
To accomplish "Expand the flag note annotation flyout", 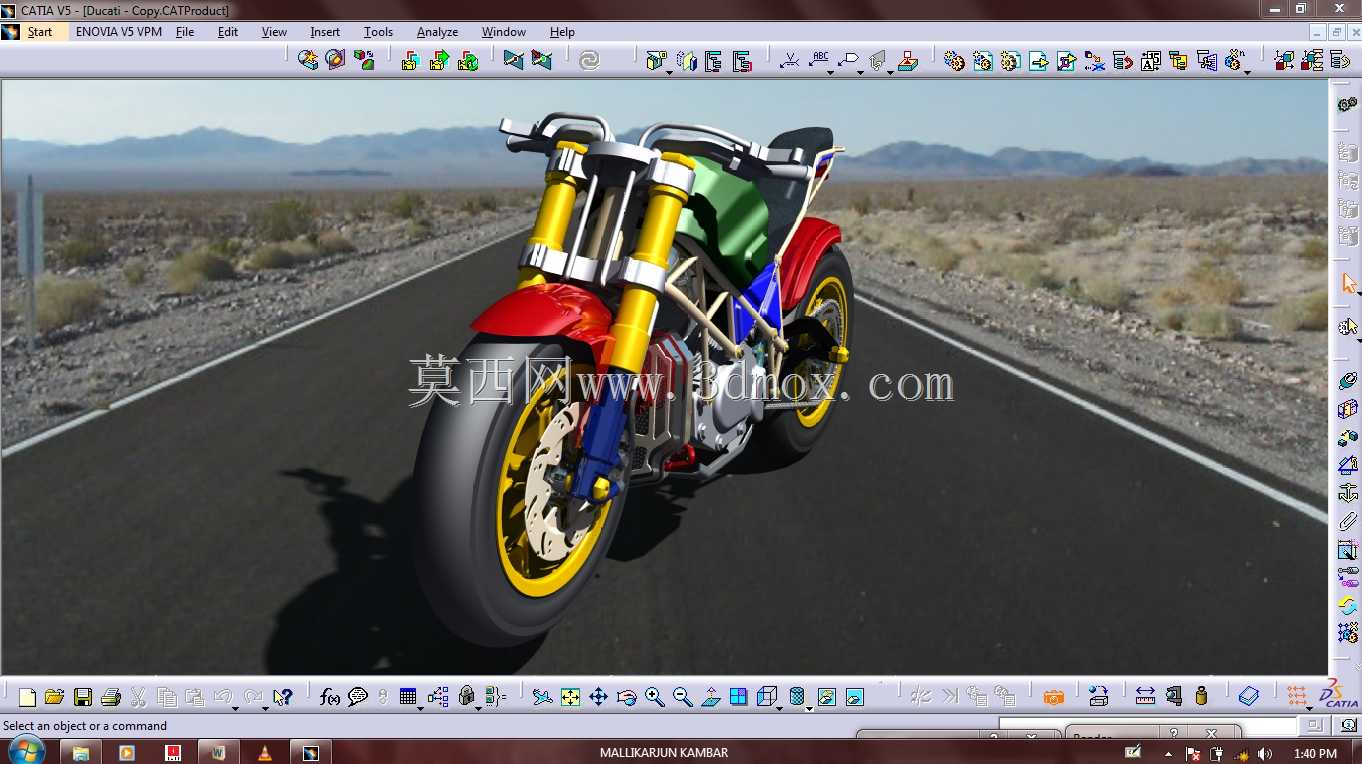I will click(x=860, y=71).
